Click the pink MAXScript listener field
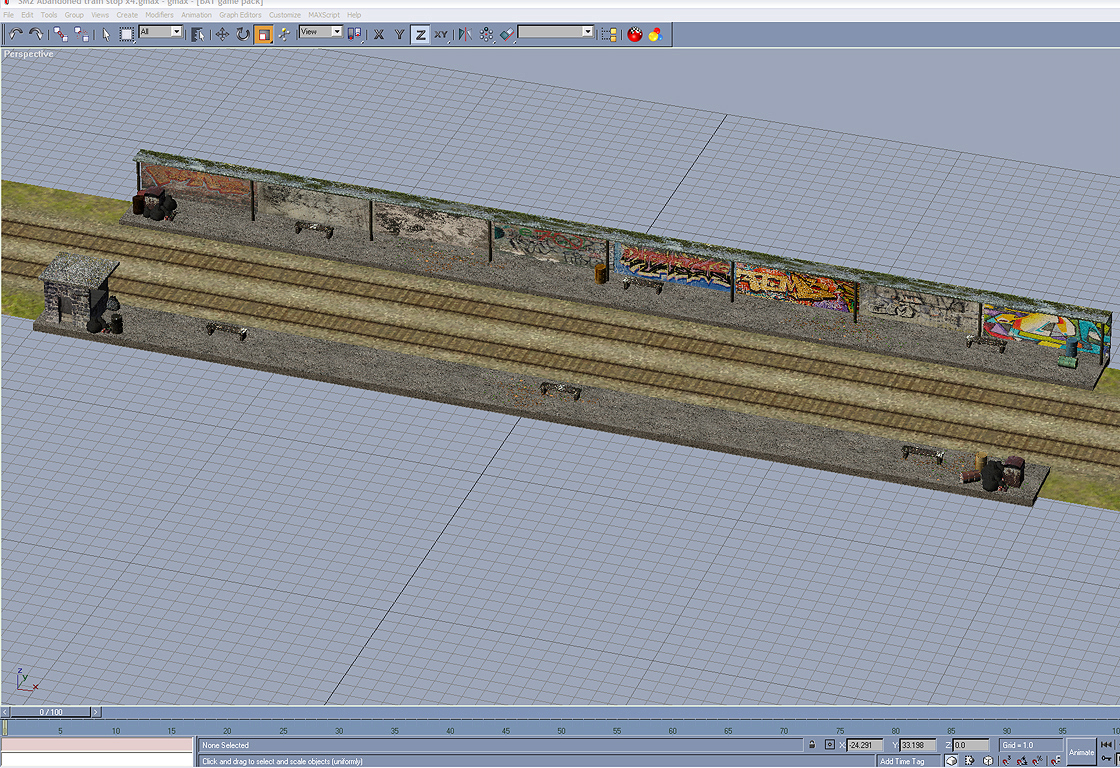The width and height of the screenshot is (1120, 768). pos(97,744)
